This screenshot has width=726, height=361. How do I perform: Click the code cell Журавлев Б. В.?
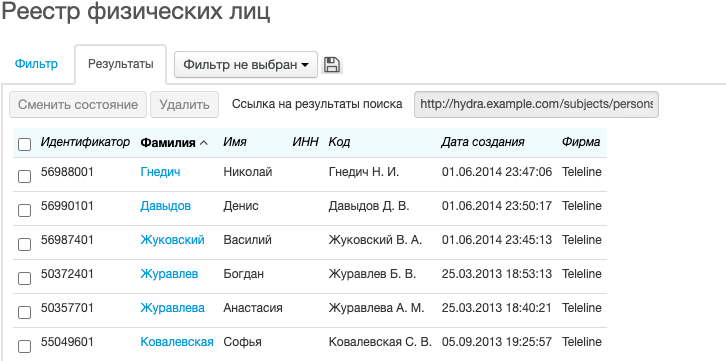click(x=372, y=274)
